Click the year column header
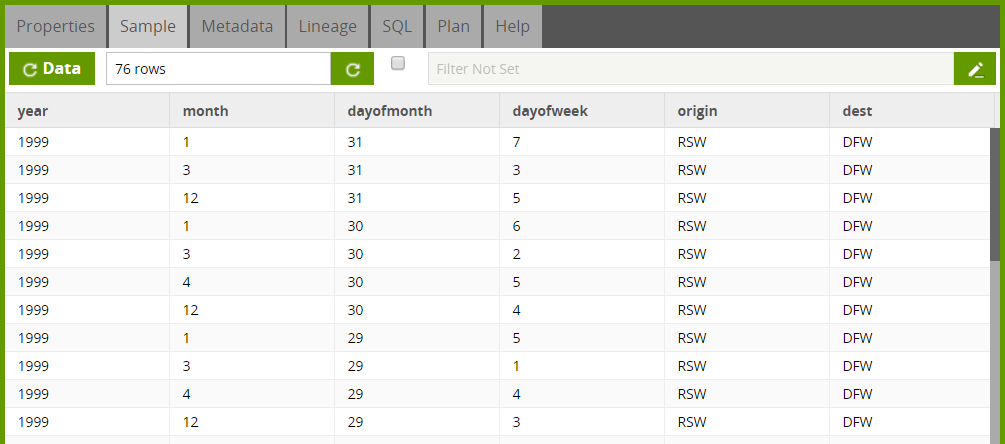This screenshot has width=1005, height=444. tap(87, 111)
